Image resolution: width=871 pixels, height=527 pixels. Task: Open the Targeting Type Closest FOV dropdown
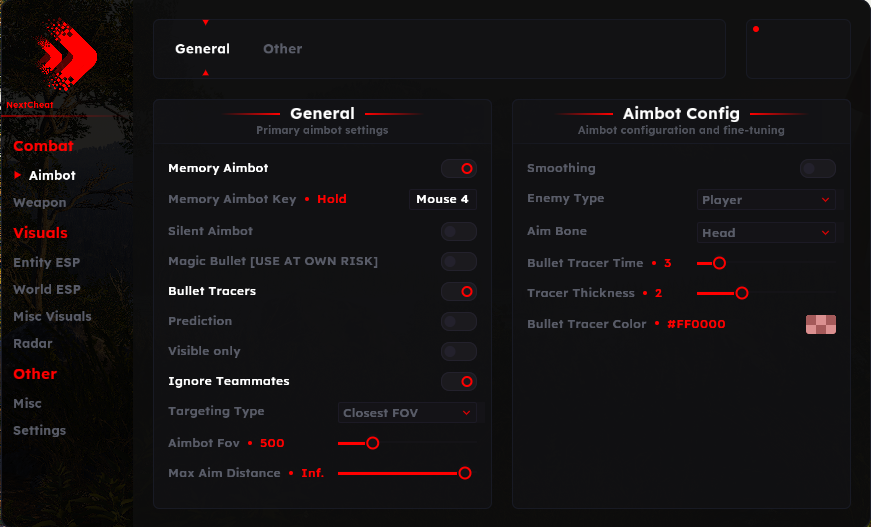point(407,412)
